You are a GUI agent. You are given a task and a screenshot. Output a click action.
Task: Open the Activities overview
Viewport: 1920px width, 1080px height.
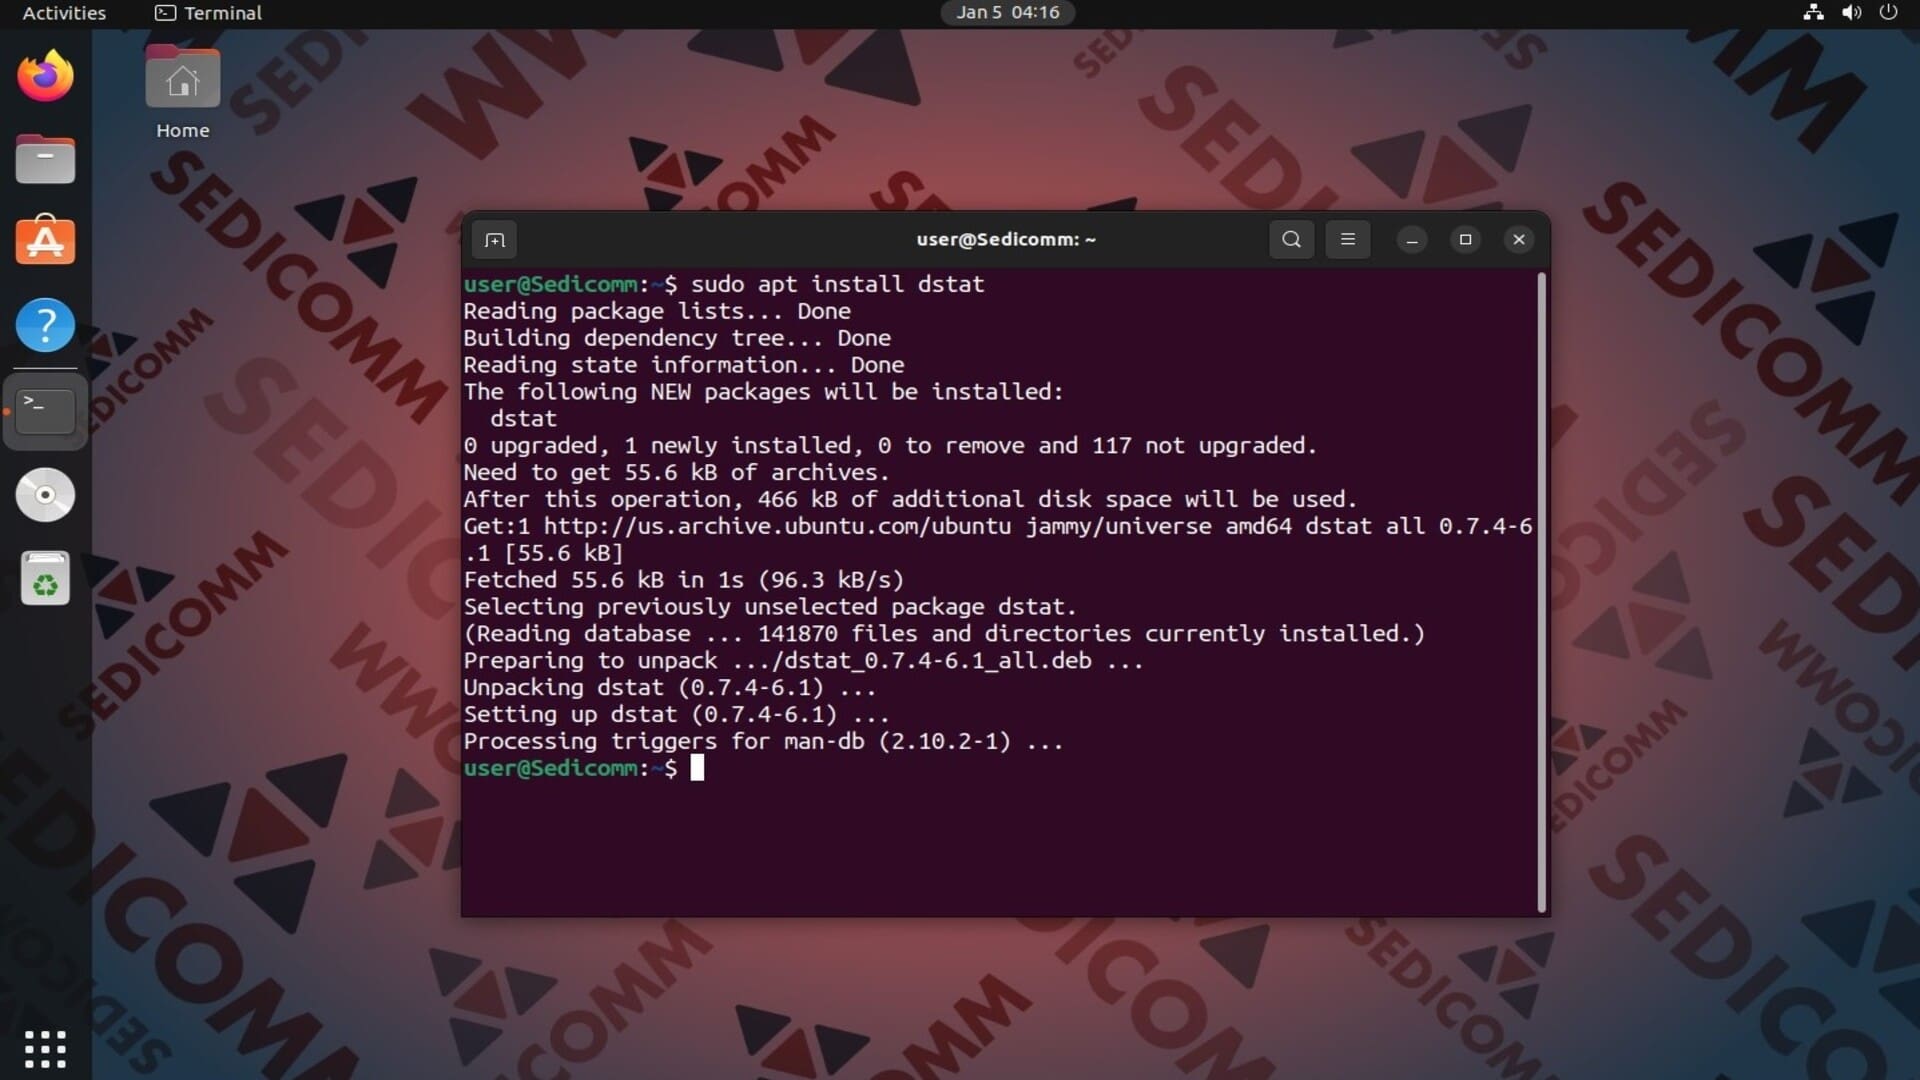coord(64,13)
